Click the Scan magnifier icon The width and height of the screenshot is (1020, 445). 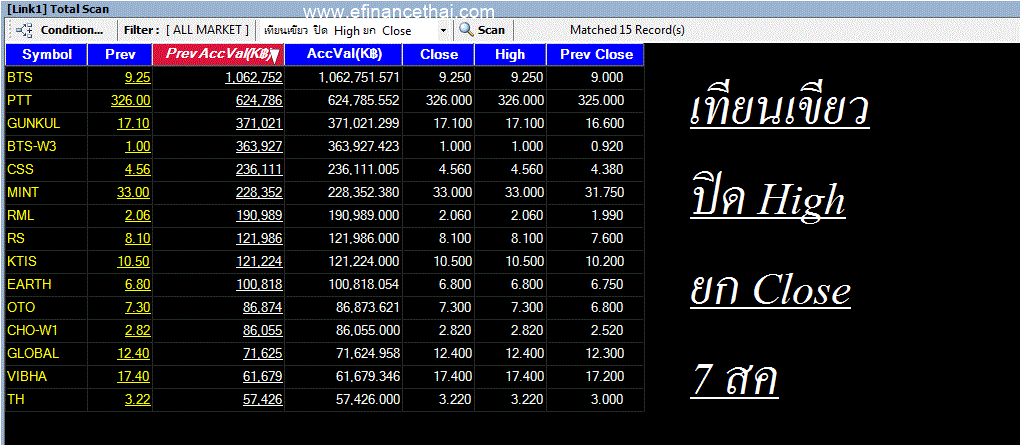466,30
